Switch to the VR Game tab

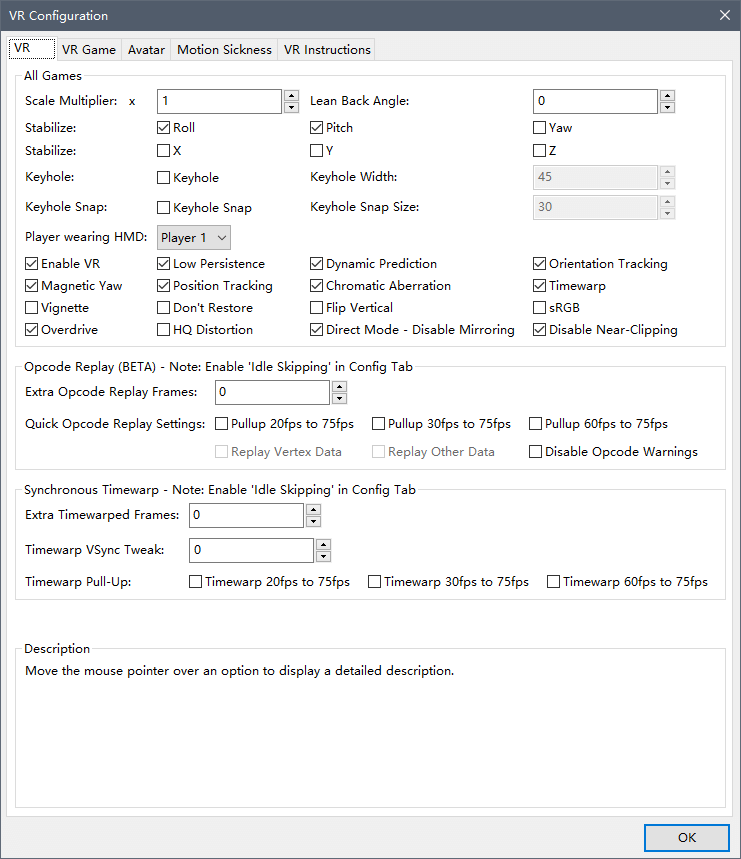(89, 50)
